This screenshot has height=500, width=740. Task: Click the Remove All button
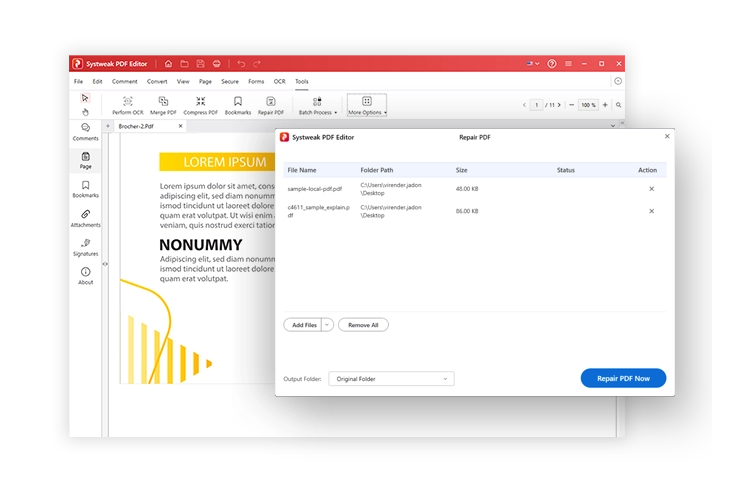[x=363, y=325]
